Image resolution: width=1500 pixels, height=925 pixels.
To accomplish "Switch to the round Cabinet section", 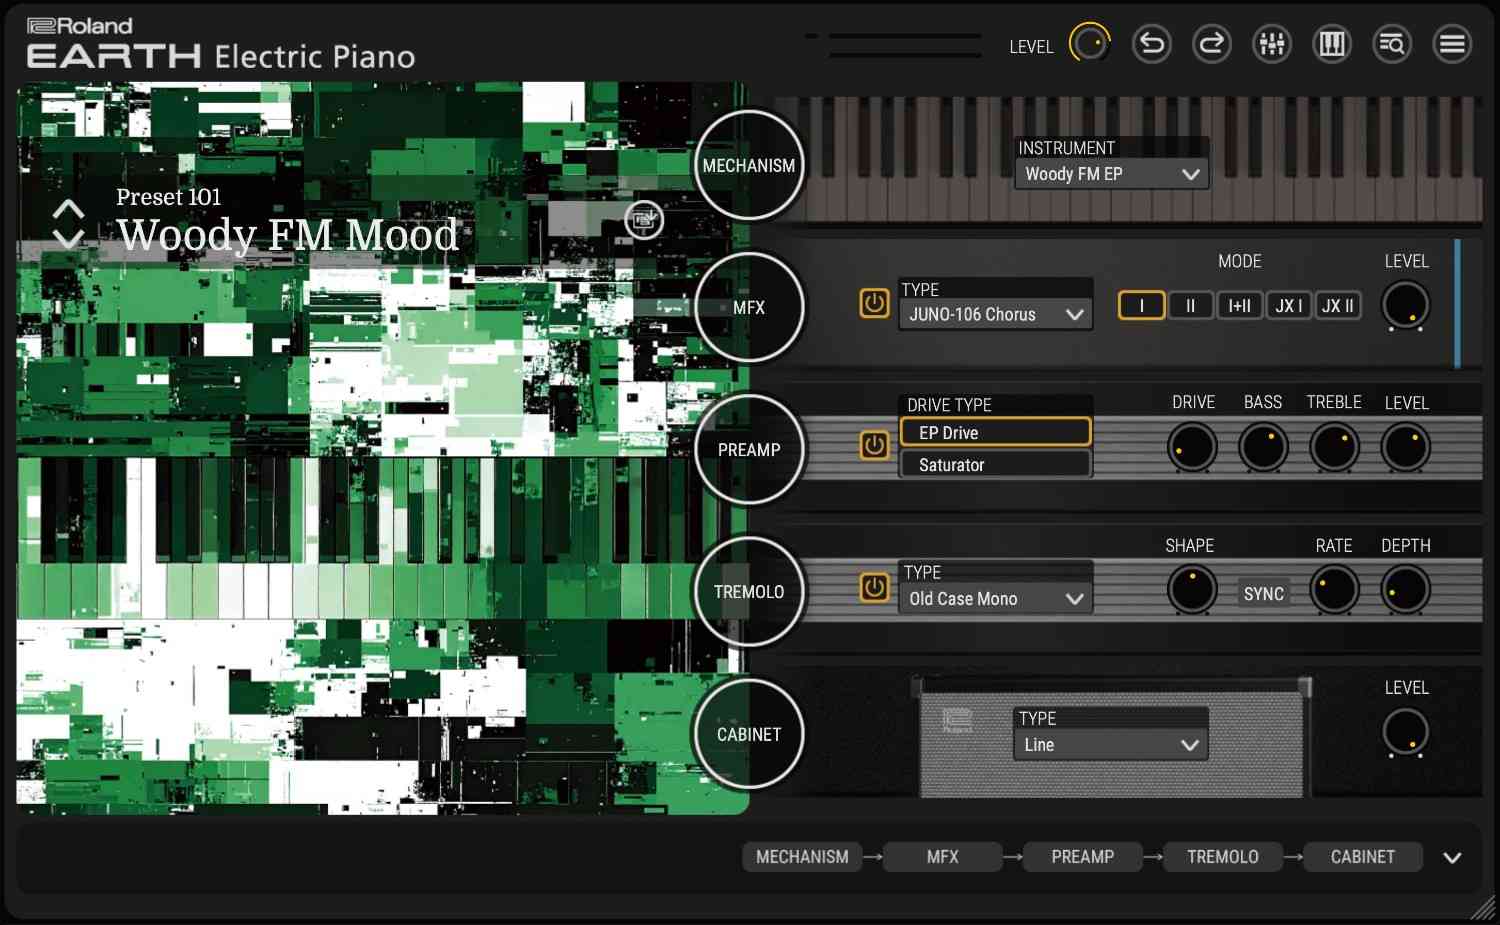I will [x=748, y=734].
